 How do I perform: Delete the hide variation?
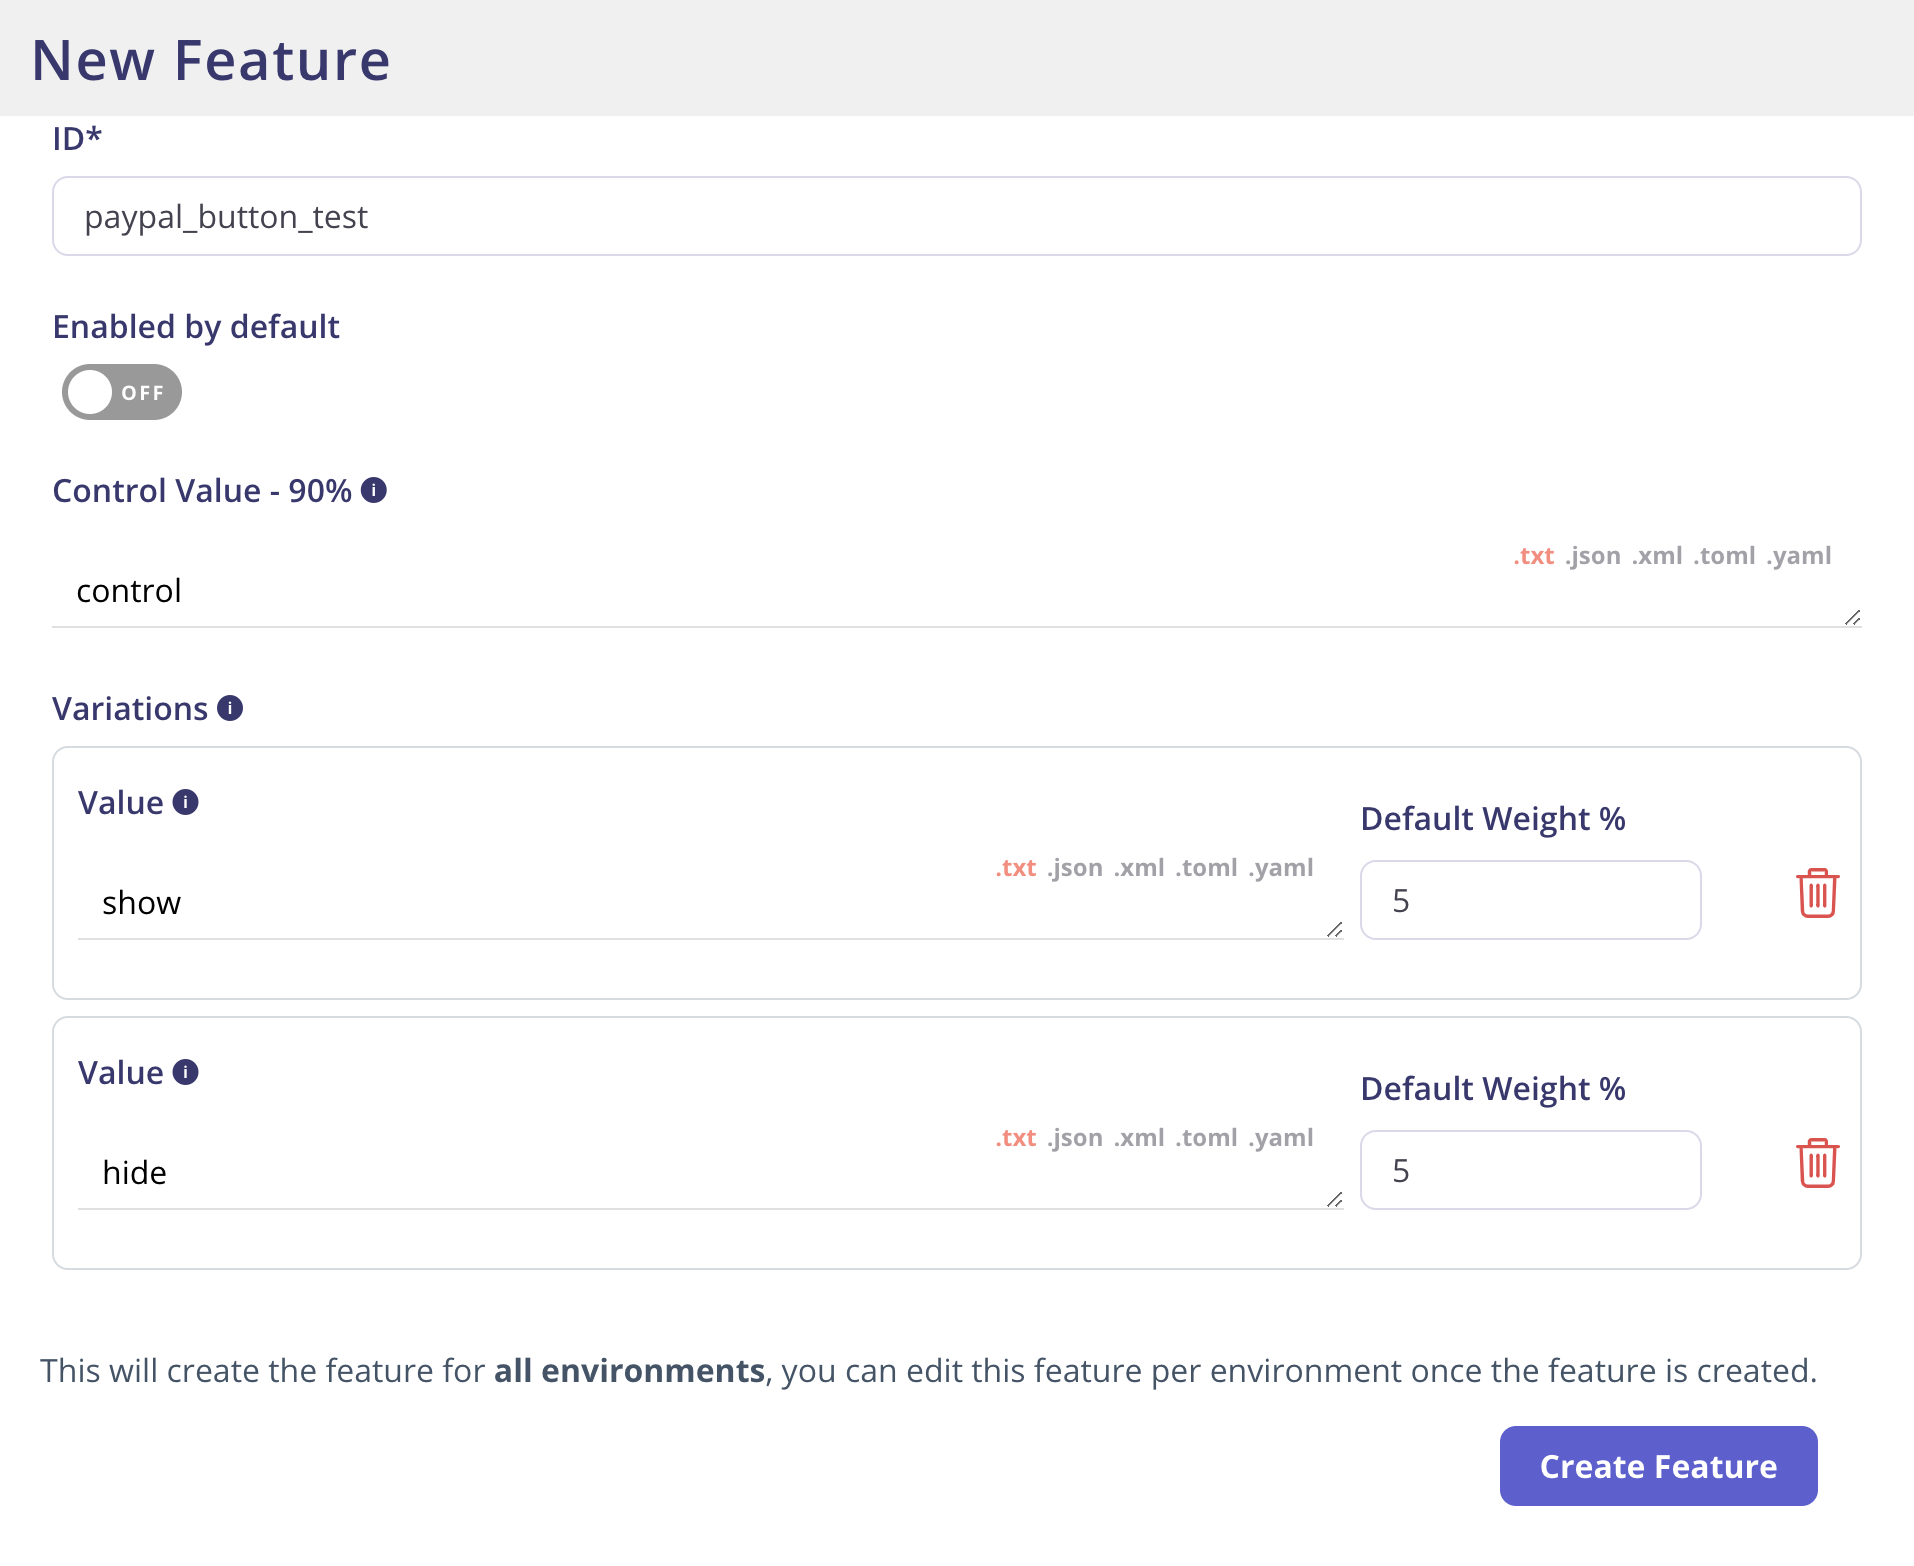click(1817, 1162)
